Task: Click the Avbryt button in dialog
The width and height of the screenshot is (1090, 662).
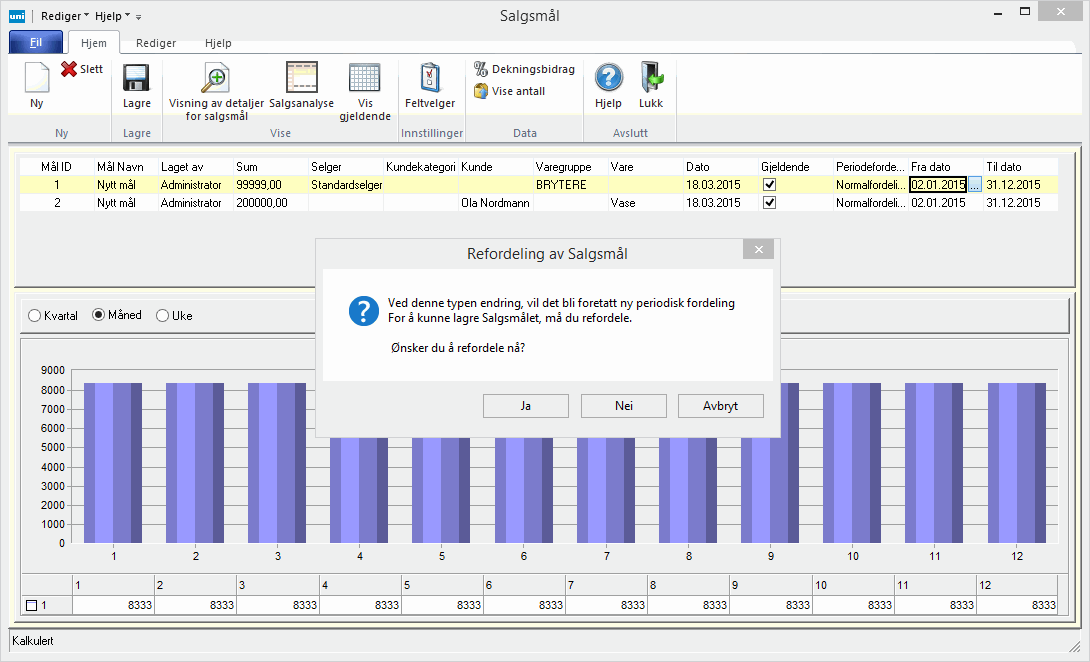Action: click(x=720, y=406)
